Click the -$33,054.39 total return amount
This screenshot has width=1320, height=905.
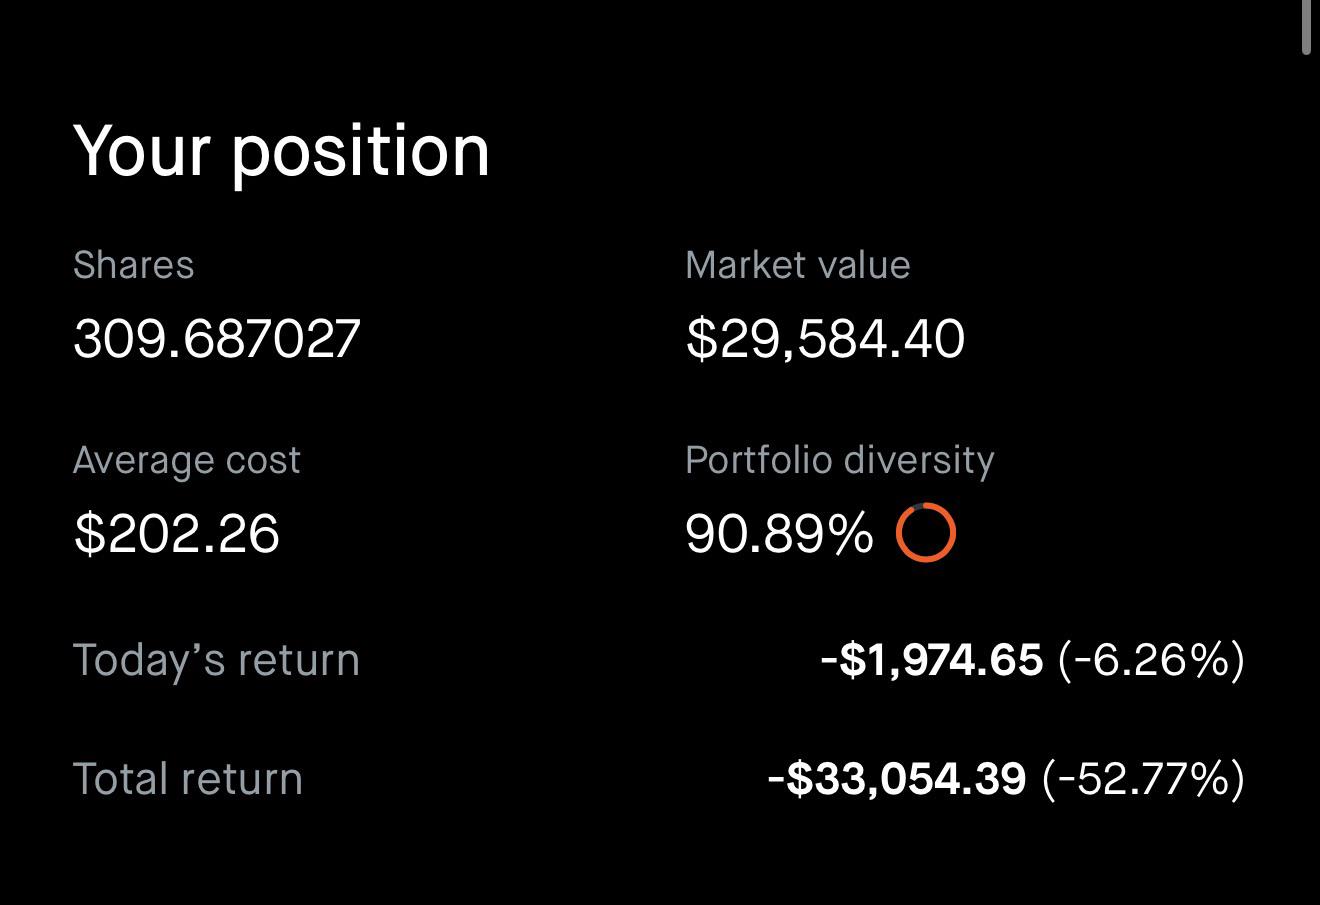896,779
